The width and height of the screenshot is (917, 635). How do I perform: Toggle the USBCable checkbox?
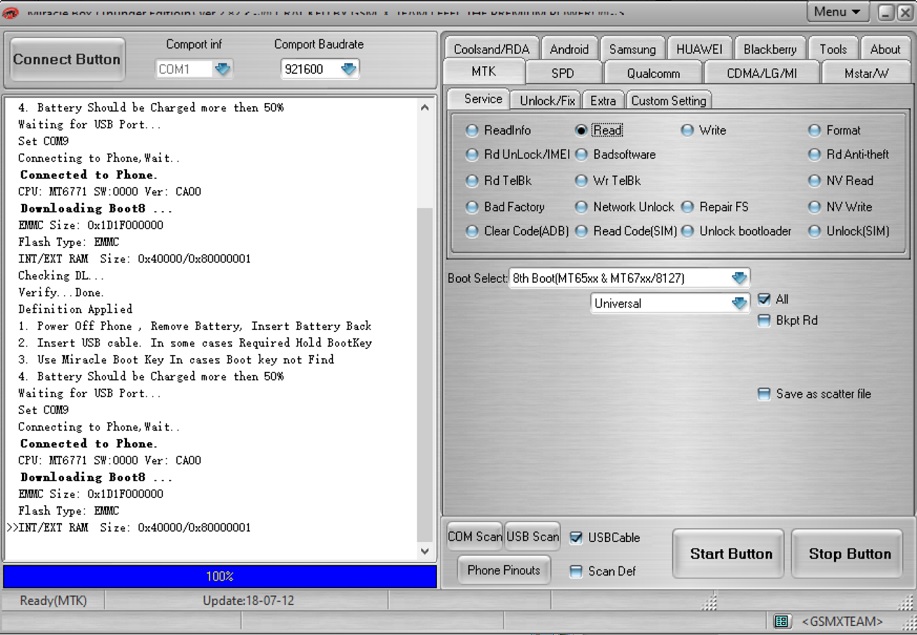point(576,537)
